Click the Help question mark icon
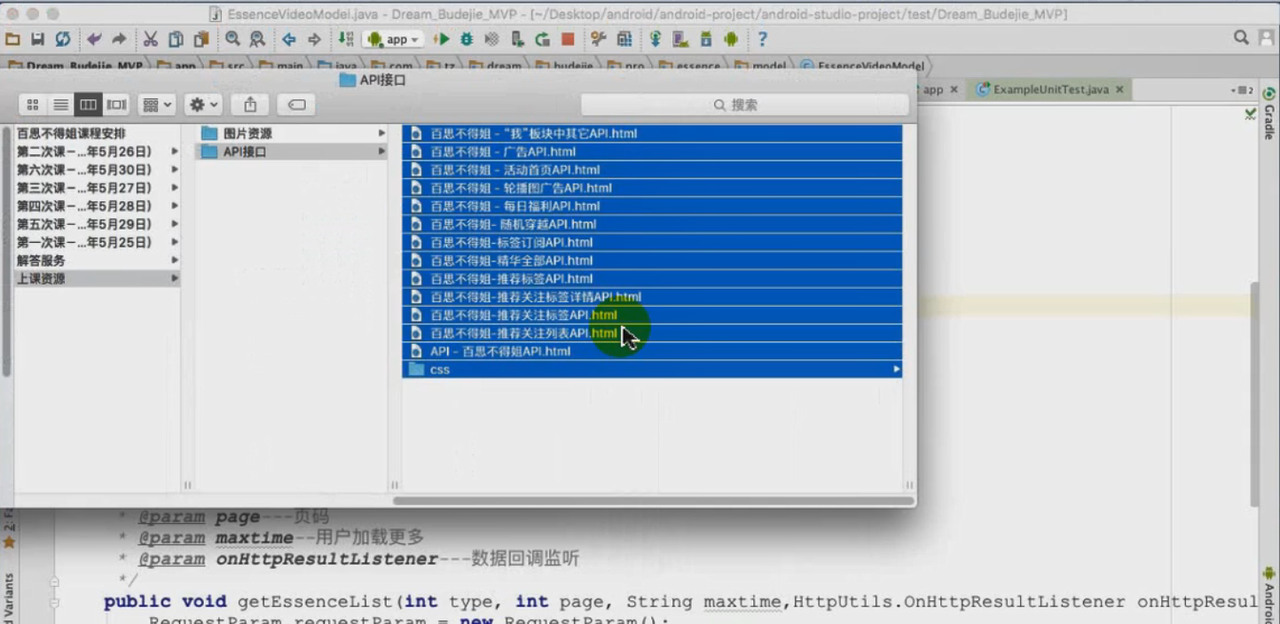 [762, 39]
